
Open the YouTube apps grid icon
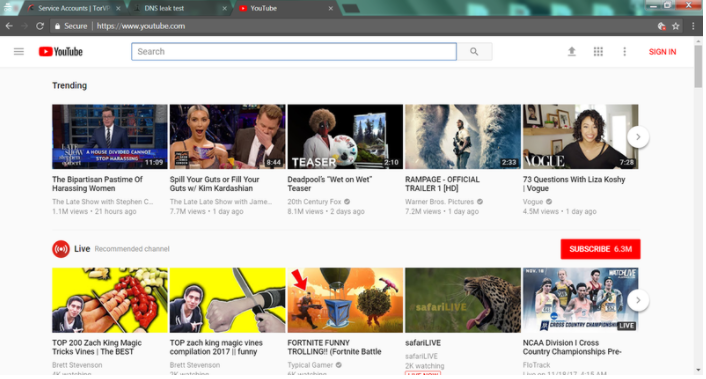(x=598, y=52)
